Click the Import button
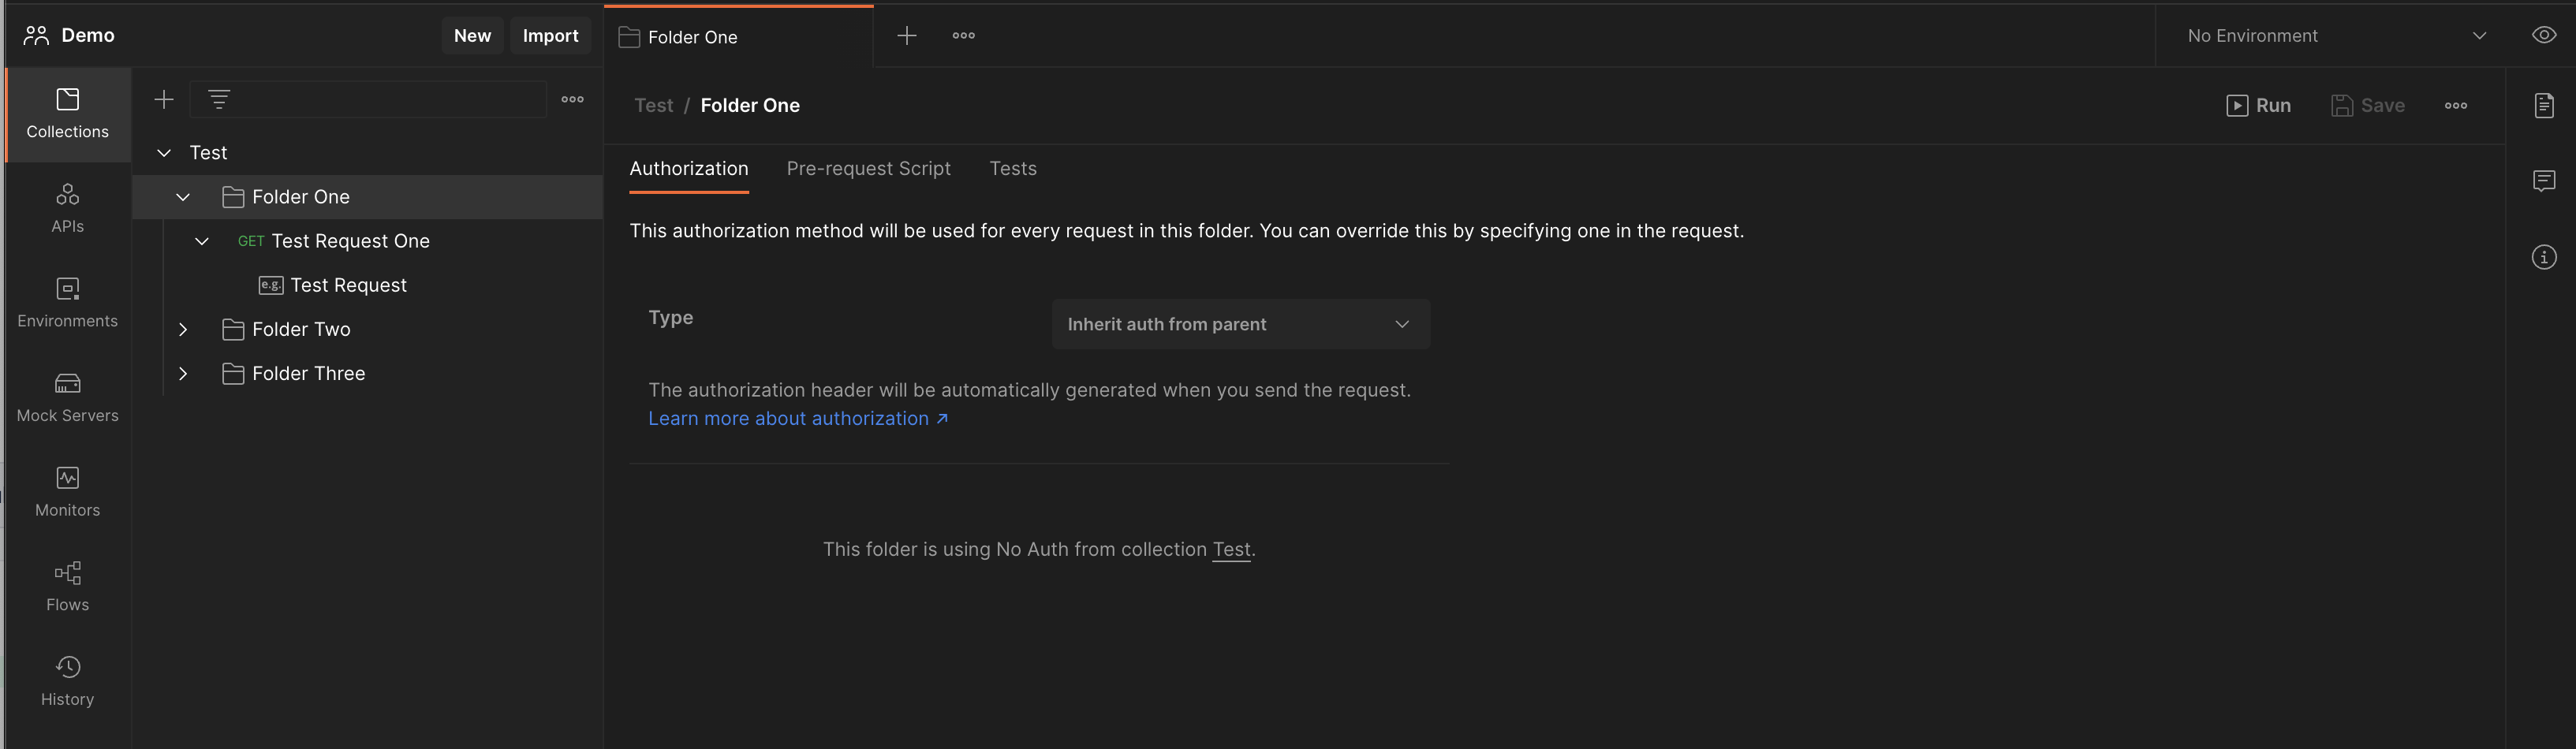Screen dimensions: 2576x749 (550, 36)
